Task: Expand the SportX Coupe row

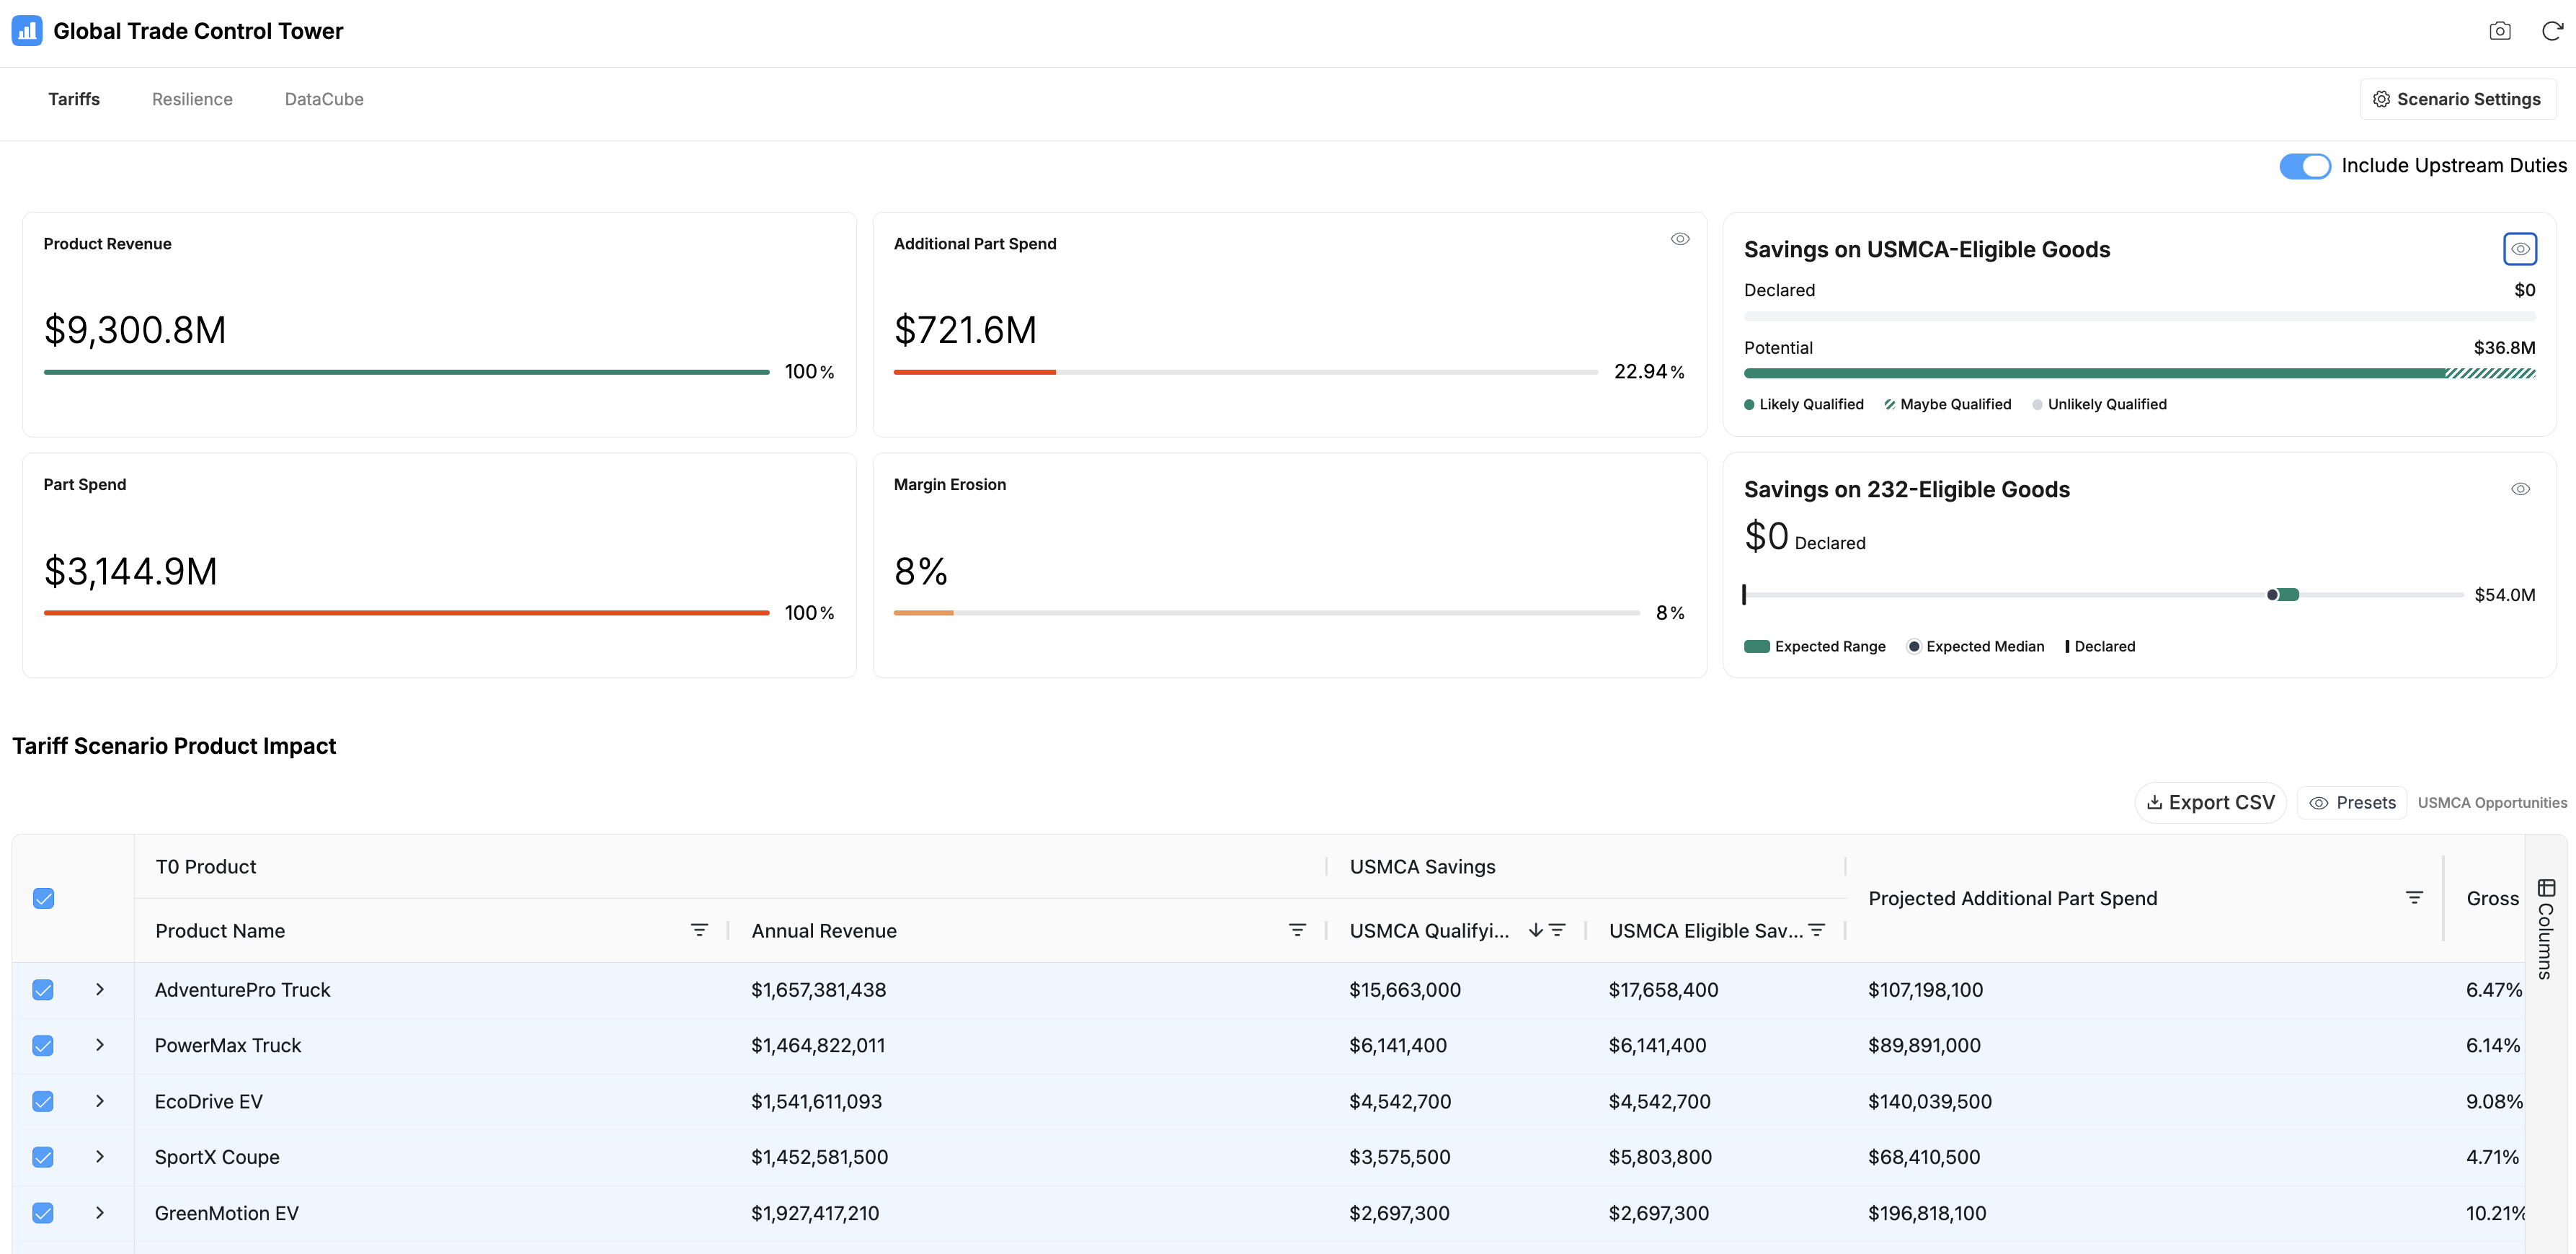Action: [100, 1157]
